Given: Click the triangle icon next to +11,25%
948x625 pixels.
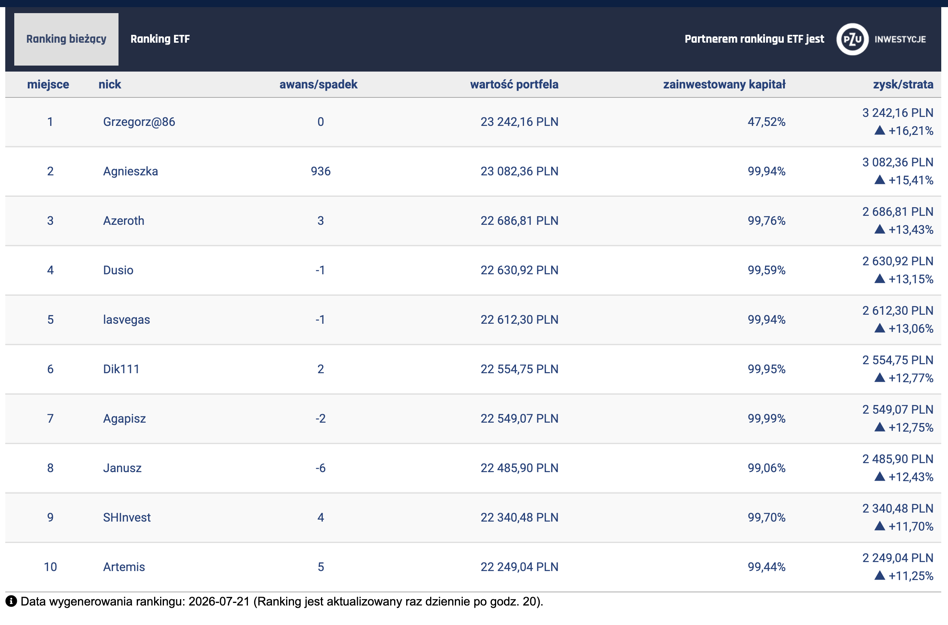Looking at the screenshot, I should pos(880,575).
